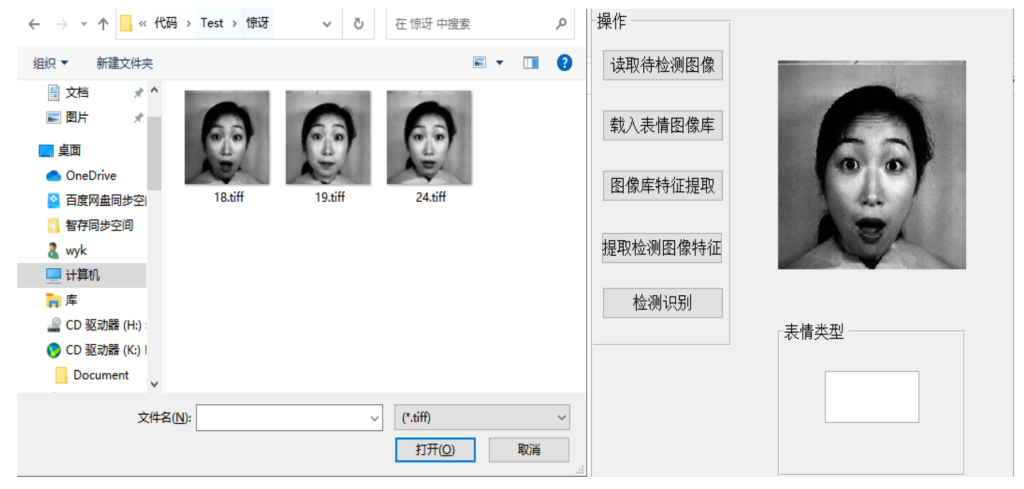
Task: Change view via the view icon
Action: (x=481, y=63)
